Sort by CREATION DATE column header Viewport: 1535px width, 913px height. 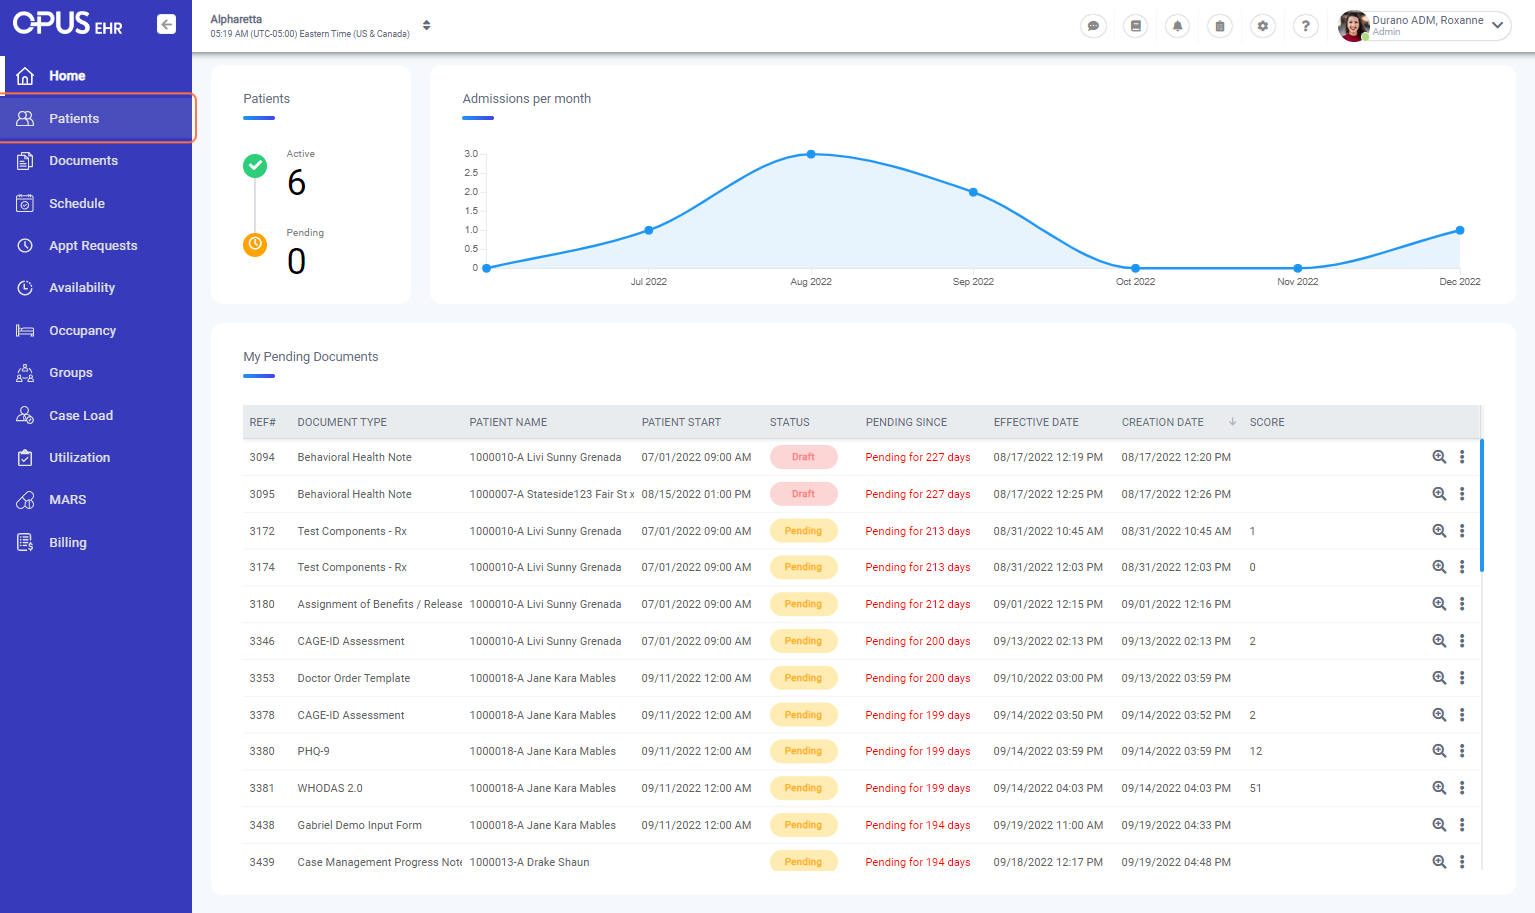[1162, 422]
